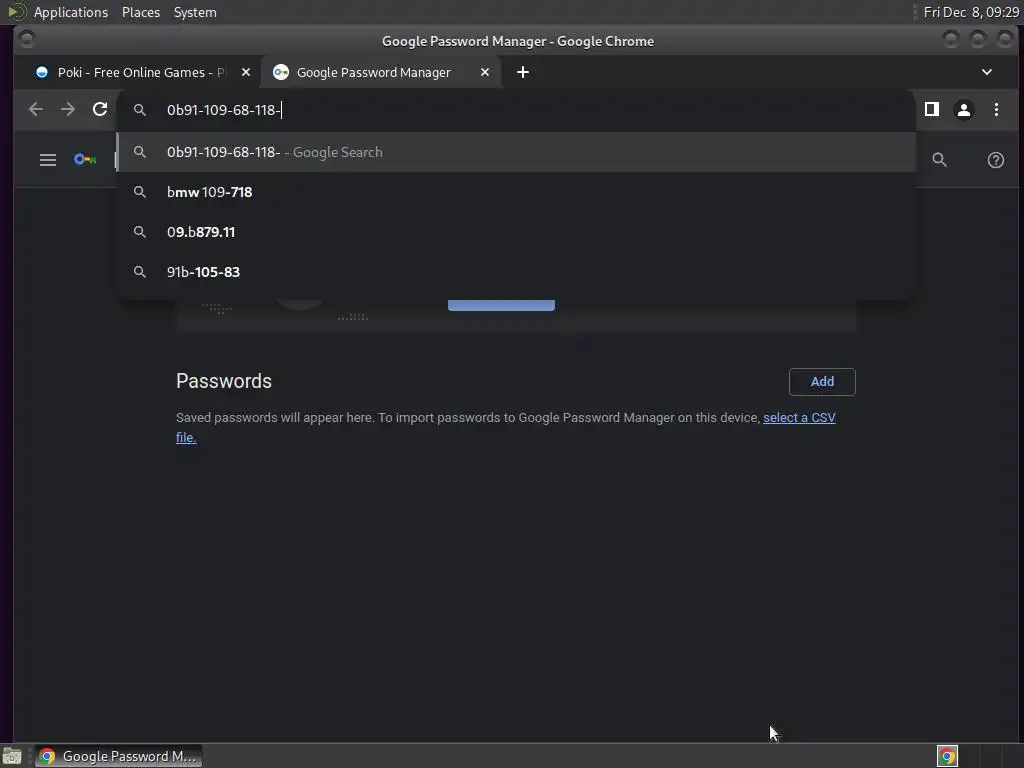
Task: Expand the tab search chevron
Action: [x=987, y=72]
